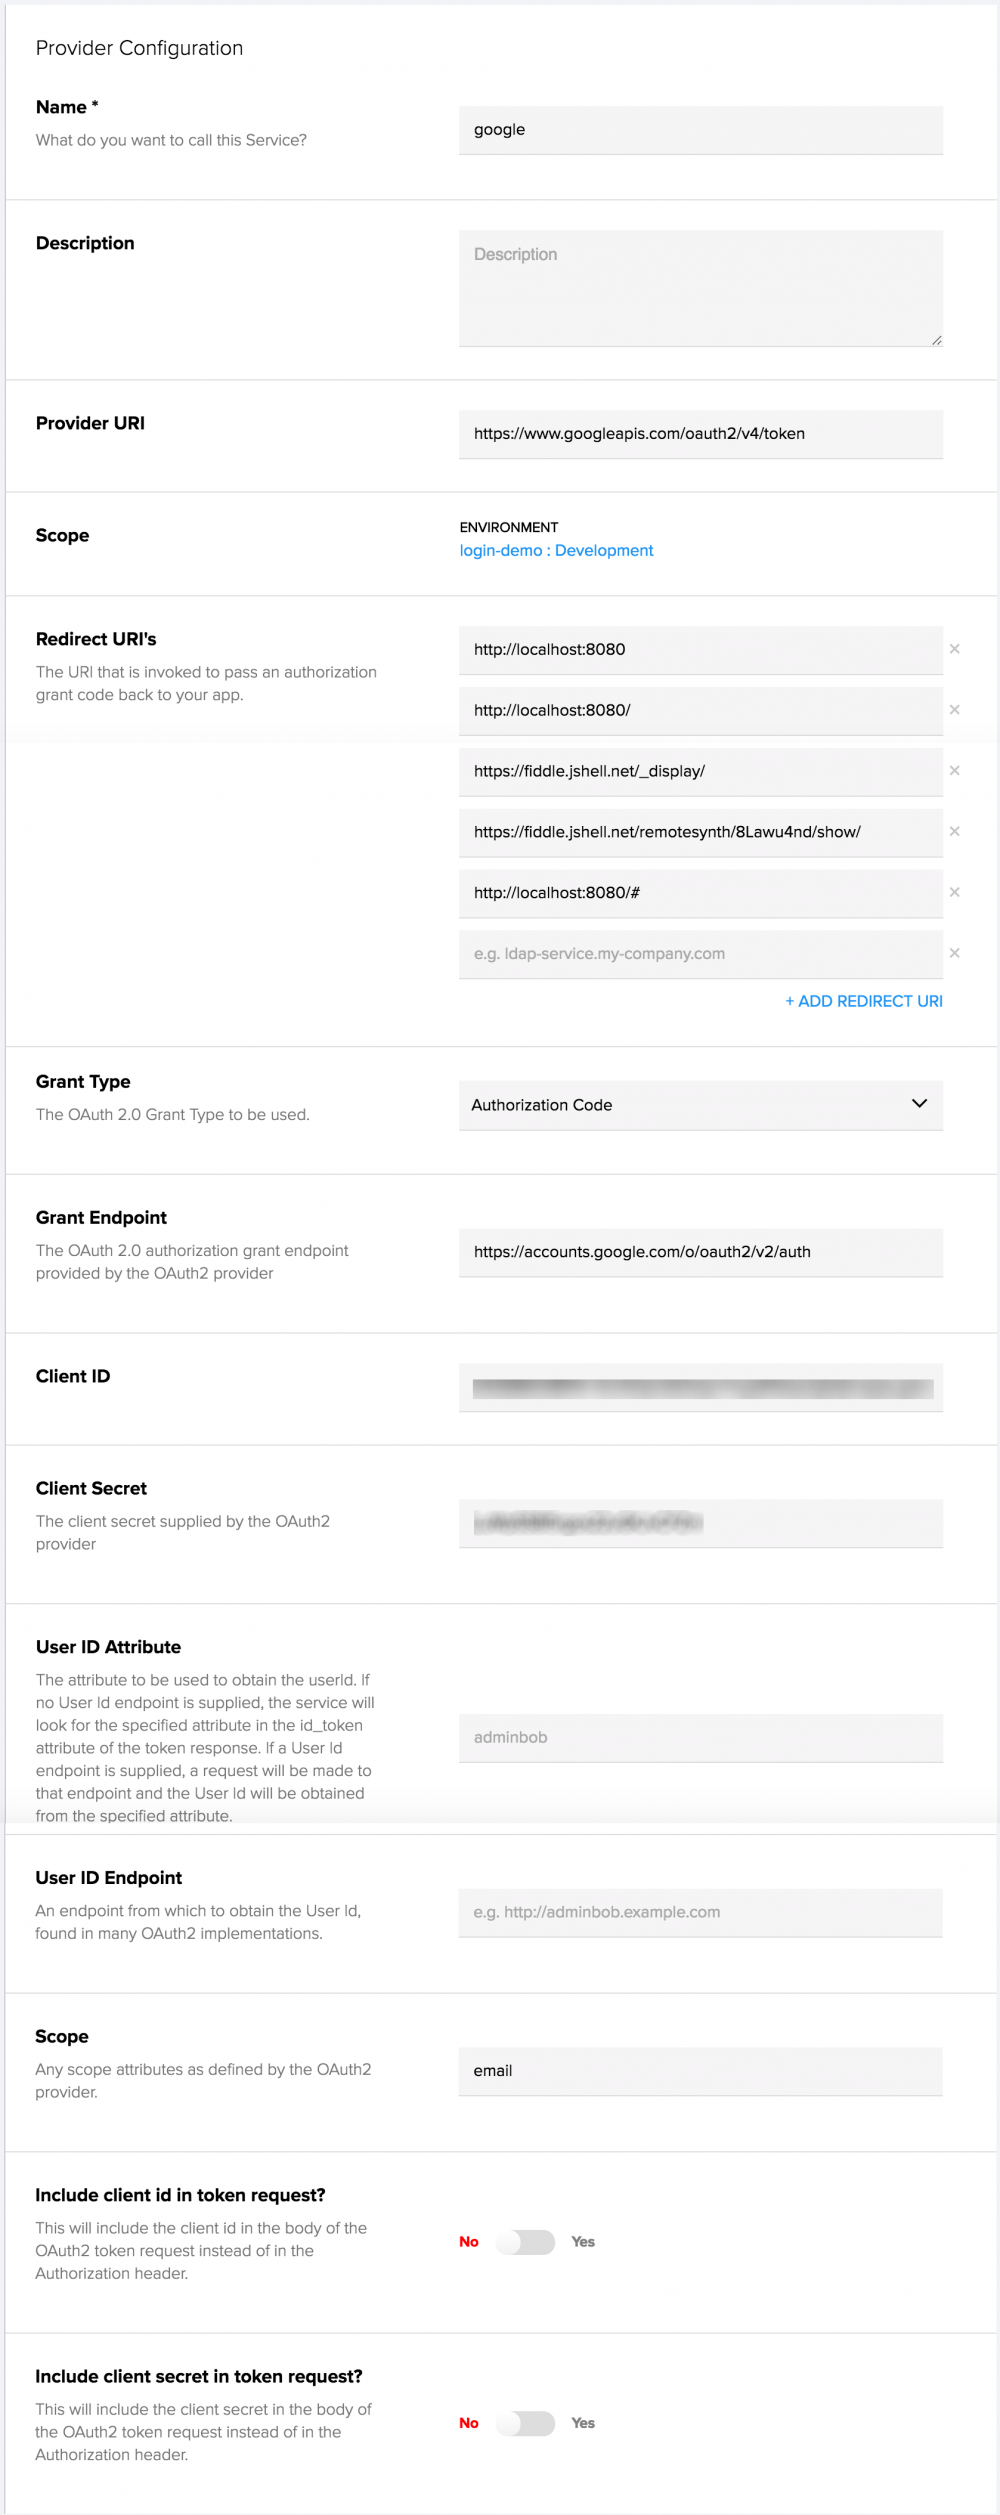
Task: Add a new redirect URI
Action: point(862,1001)
